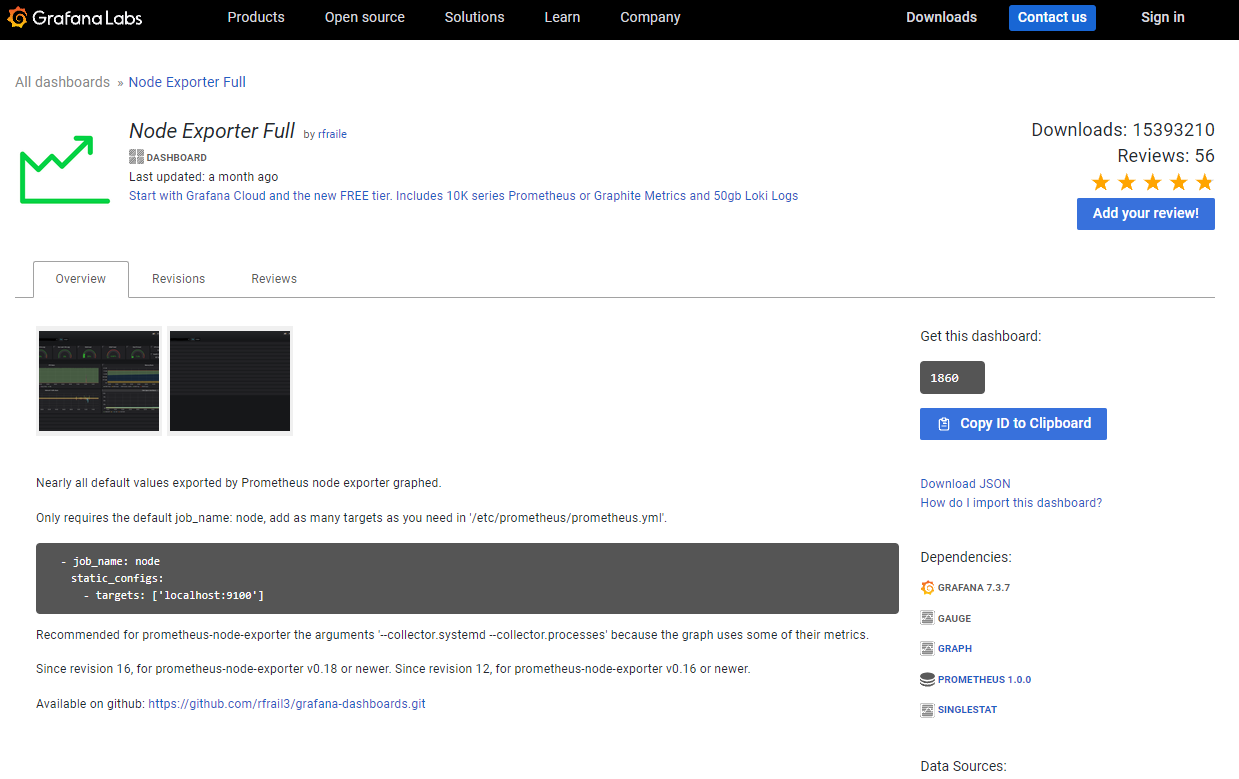Click the Contact us button

pyautogui.click(x=1052, y=18)
